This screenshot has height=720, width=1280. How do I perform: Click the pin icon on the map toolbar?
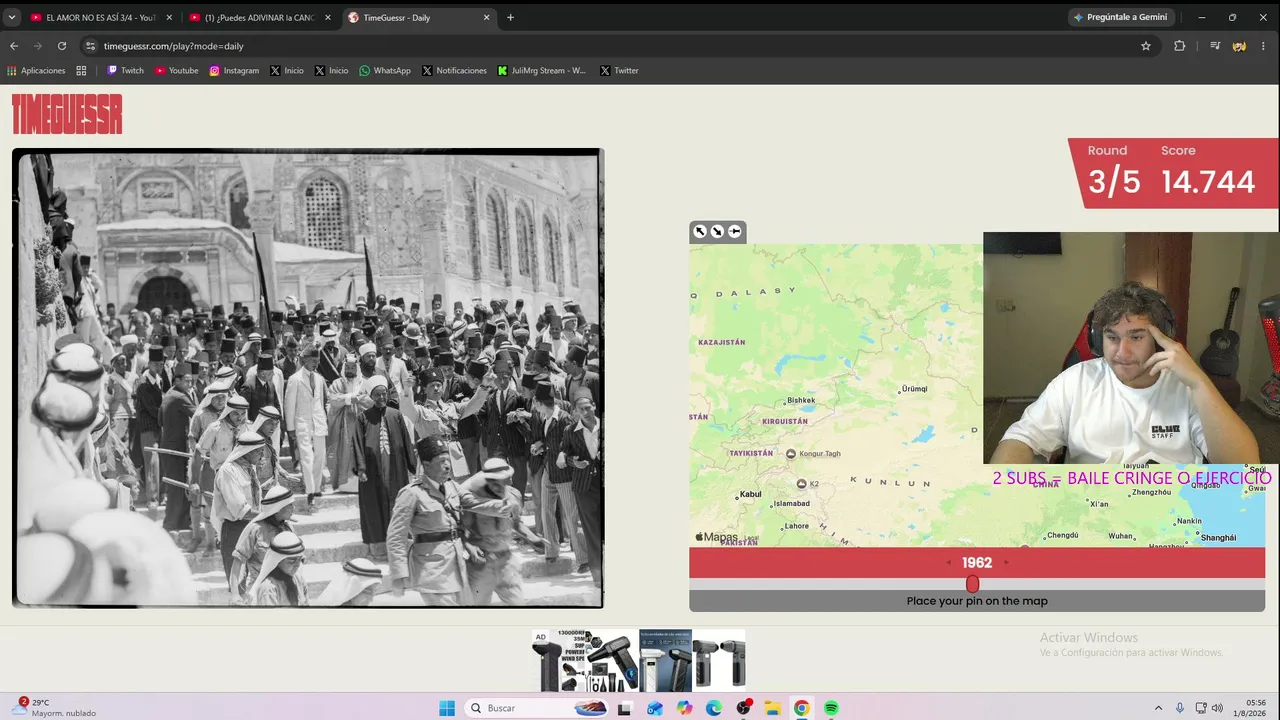[x=735, y=232]
